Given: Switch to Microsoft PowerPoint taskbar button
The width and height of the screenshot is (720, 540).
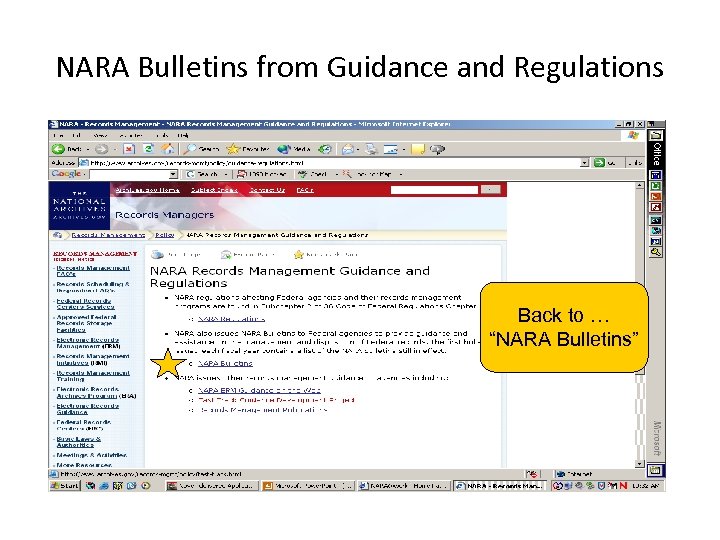Looking at the screenshot, I should tap(307, 485).
